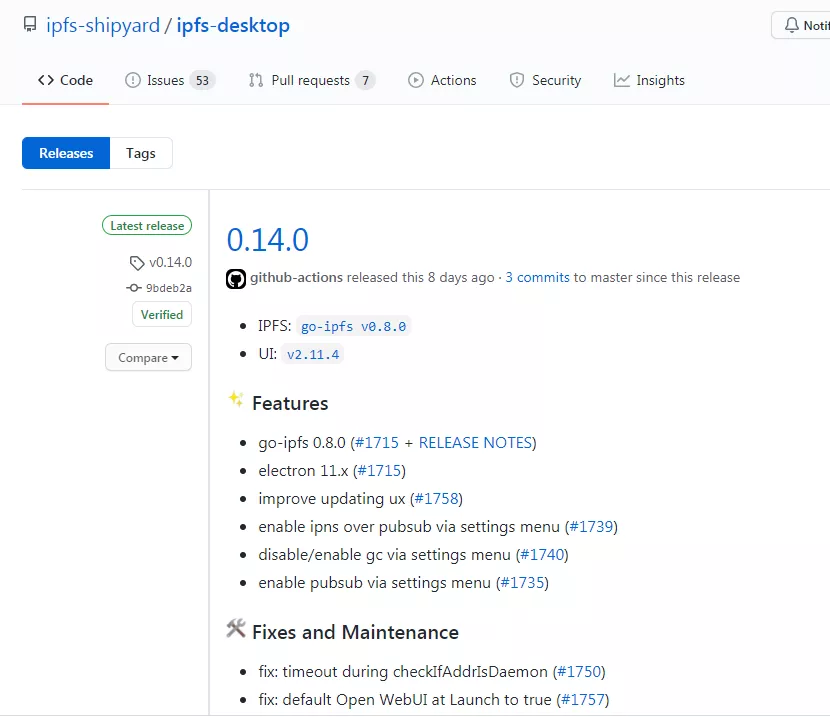Select the Releases button
Screen dimensions: 830x717
click(x=66, y=153)
